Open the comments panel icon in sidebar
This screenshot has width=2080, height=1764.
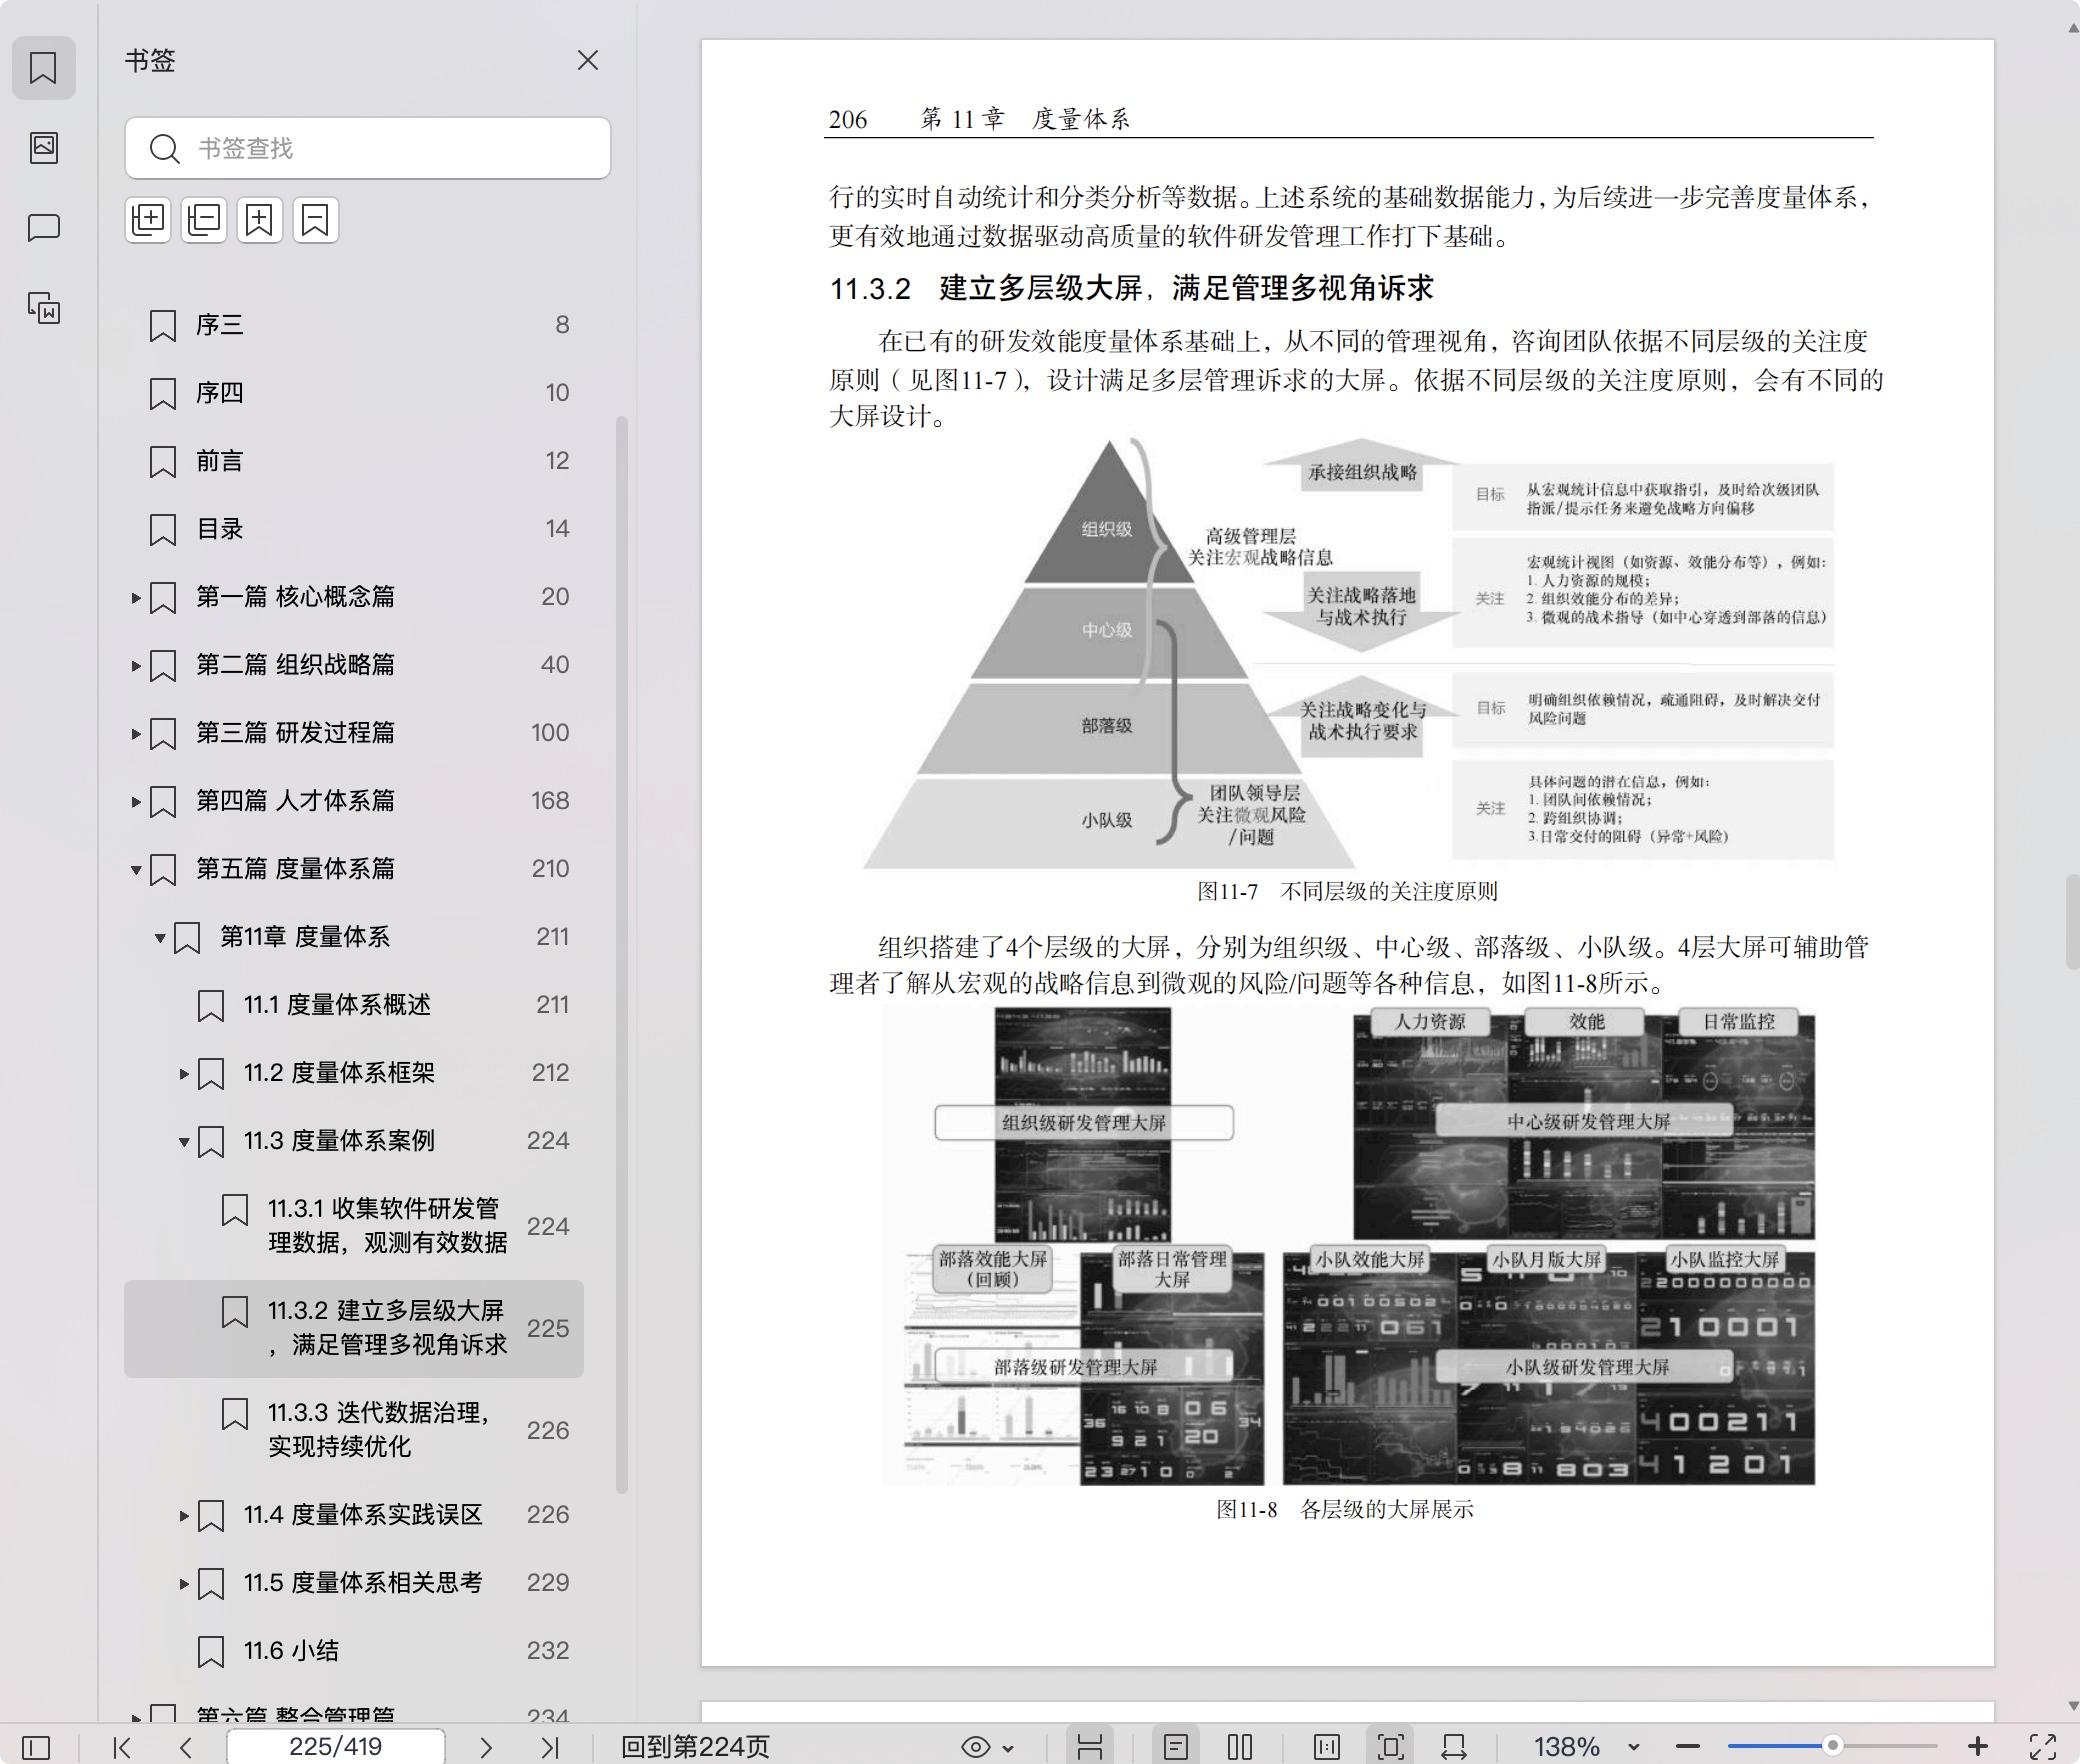pyautogui.click(x=43, y=228)
